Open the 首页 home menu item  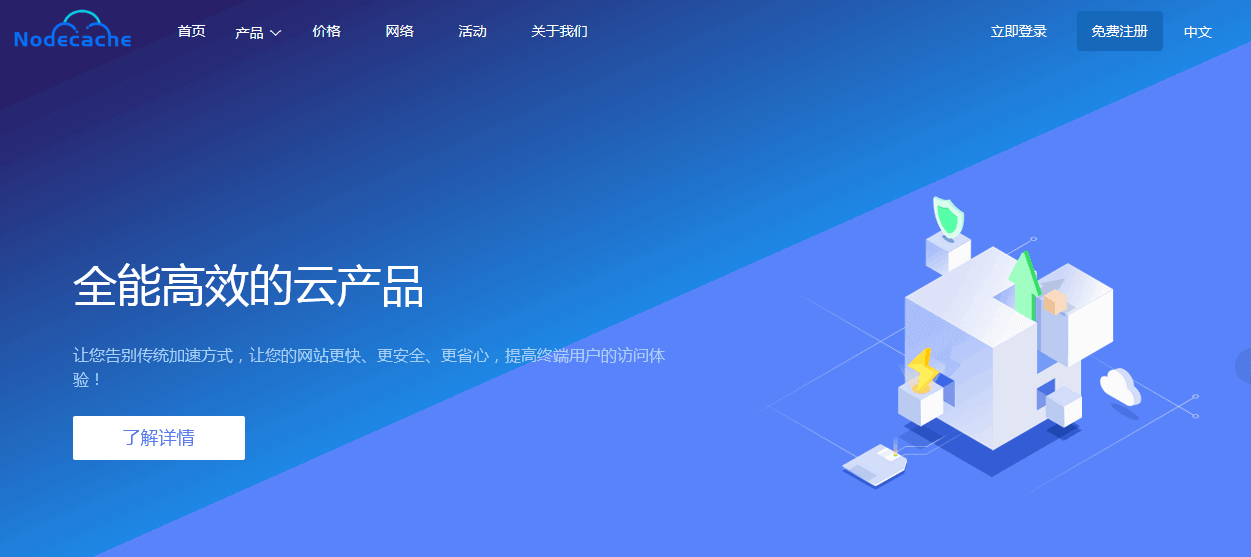click(x=191, y=31)
